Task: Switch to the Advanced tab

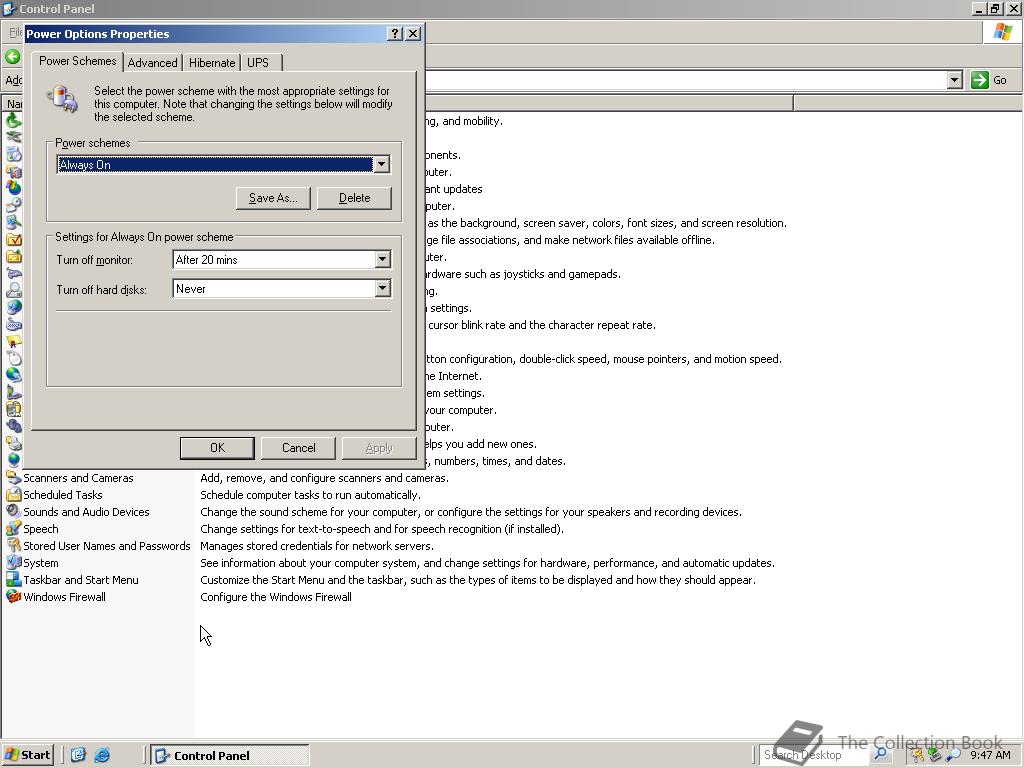Action: (x=153, y=63)
